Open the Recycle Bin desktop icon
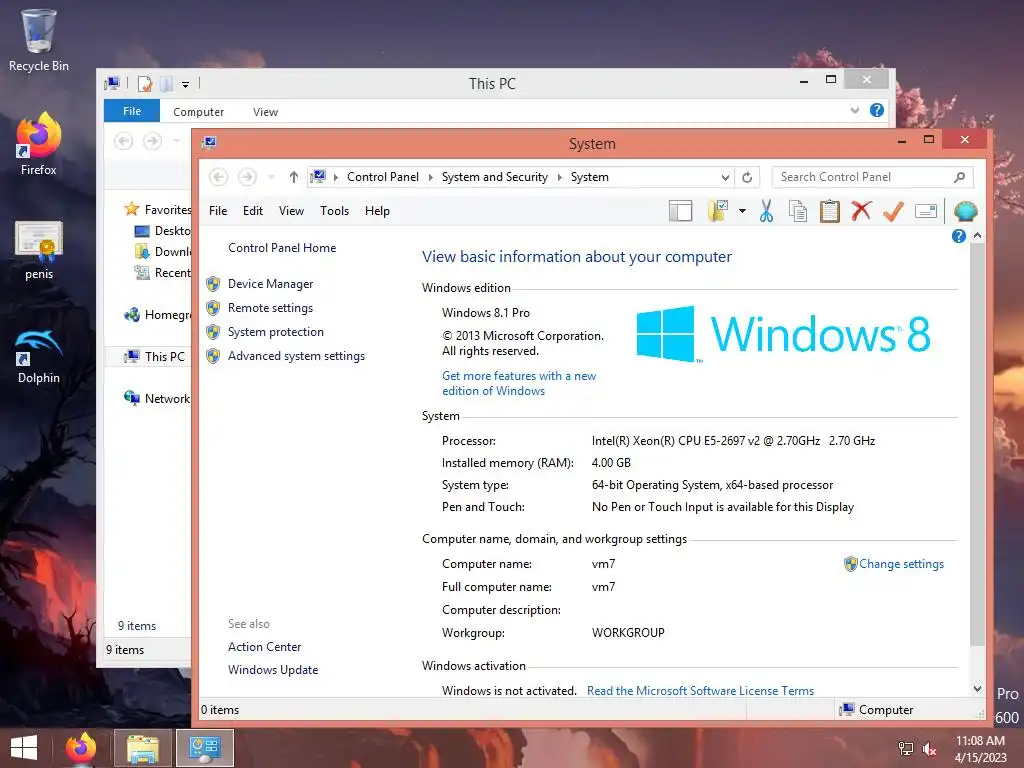1024x768 pixels. point(39,39)
